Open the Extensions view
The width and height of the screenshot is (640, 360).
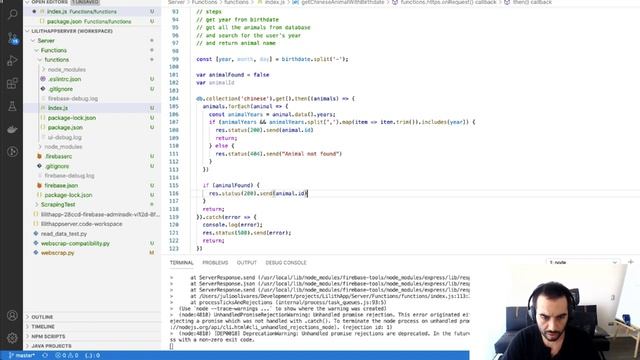pyautogui.click(x=12, y=84)
